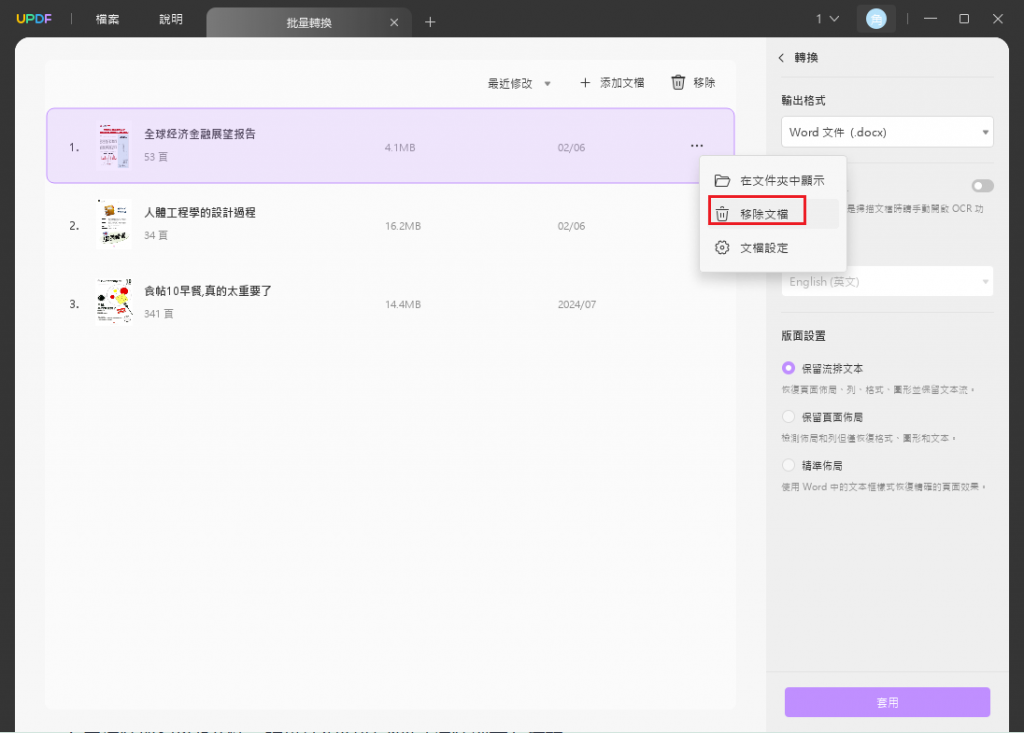The image size is (1024, 733).
Task: Select file name 人體工程學的設計過程
Action: point(200,212)
